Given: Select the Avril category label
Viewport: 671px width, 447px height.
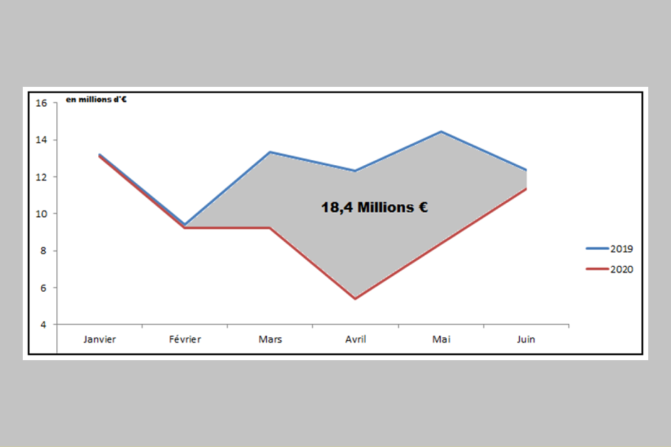Looking at the screenshot, I should click(355, 339).
